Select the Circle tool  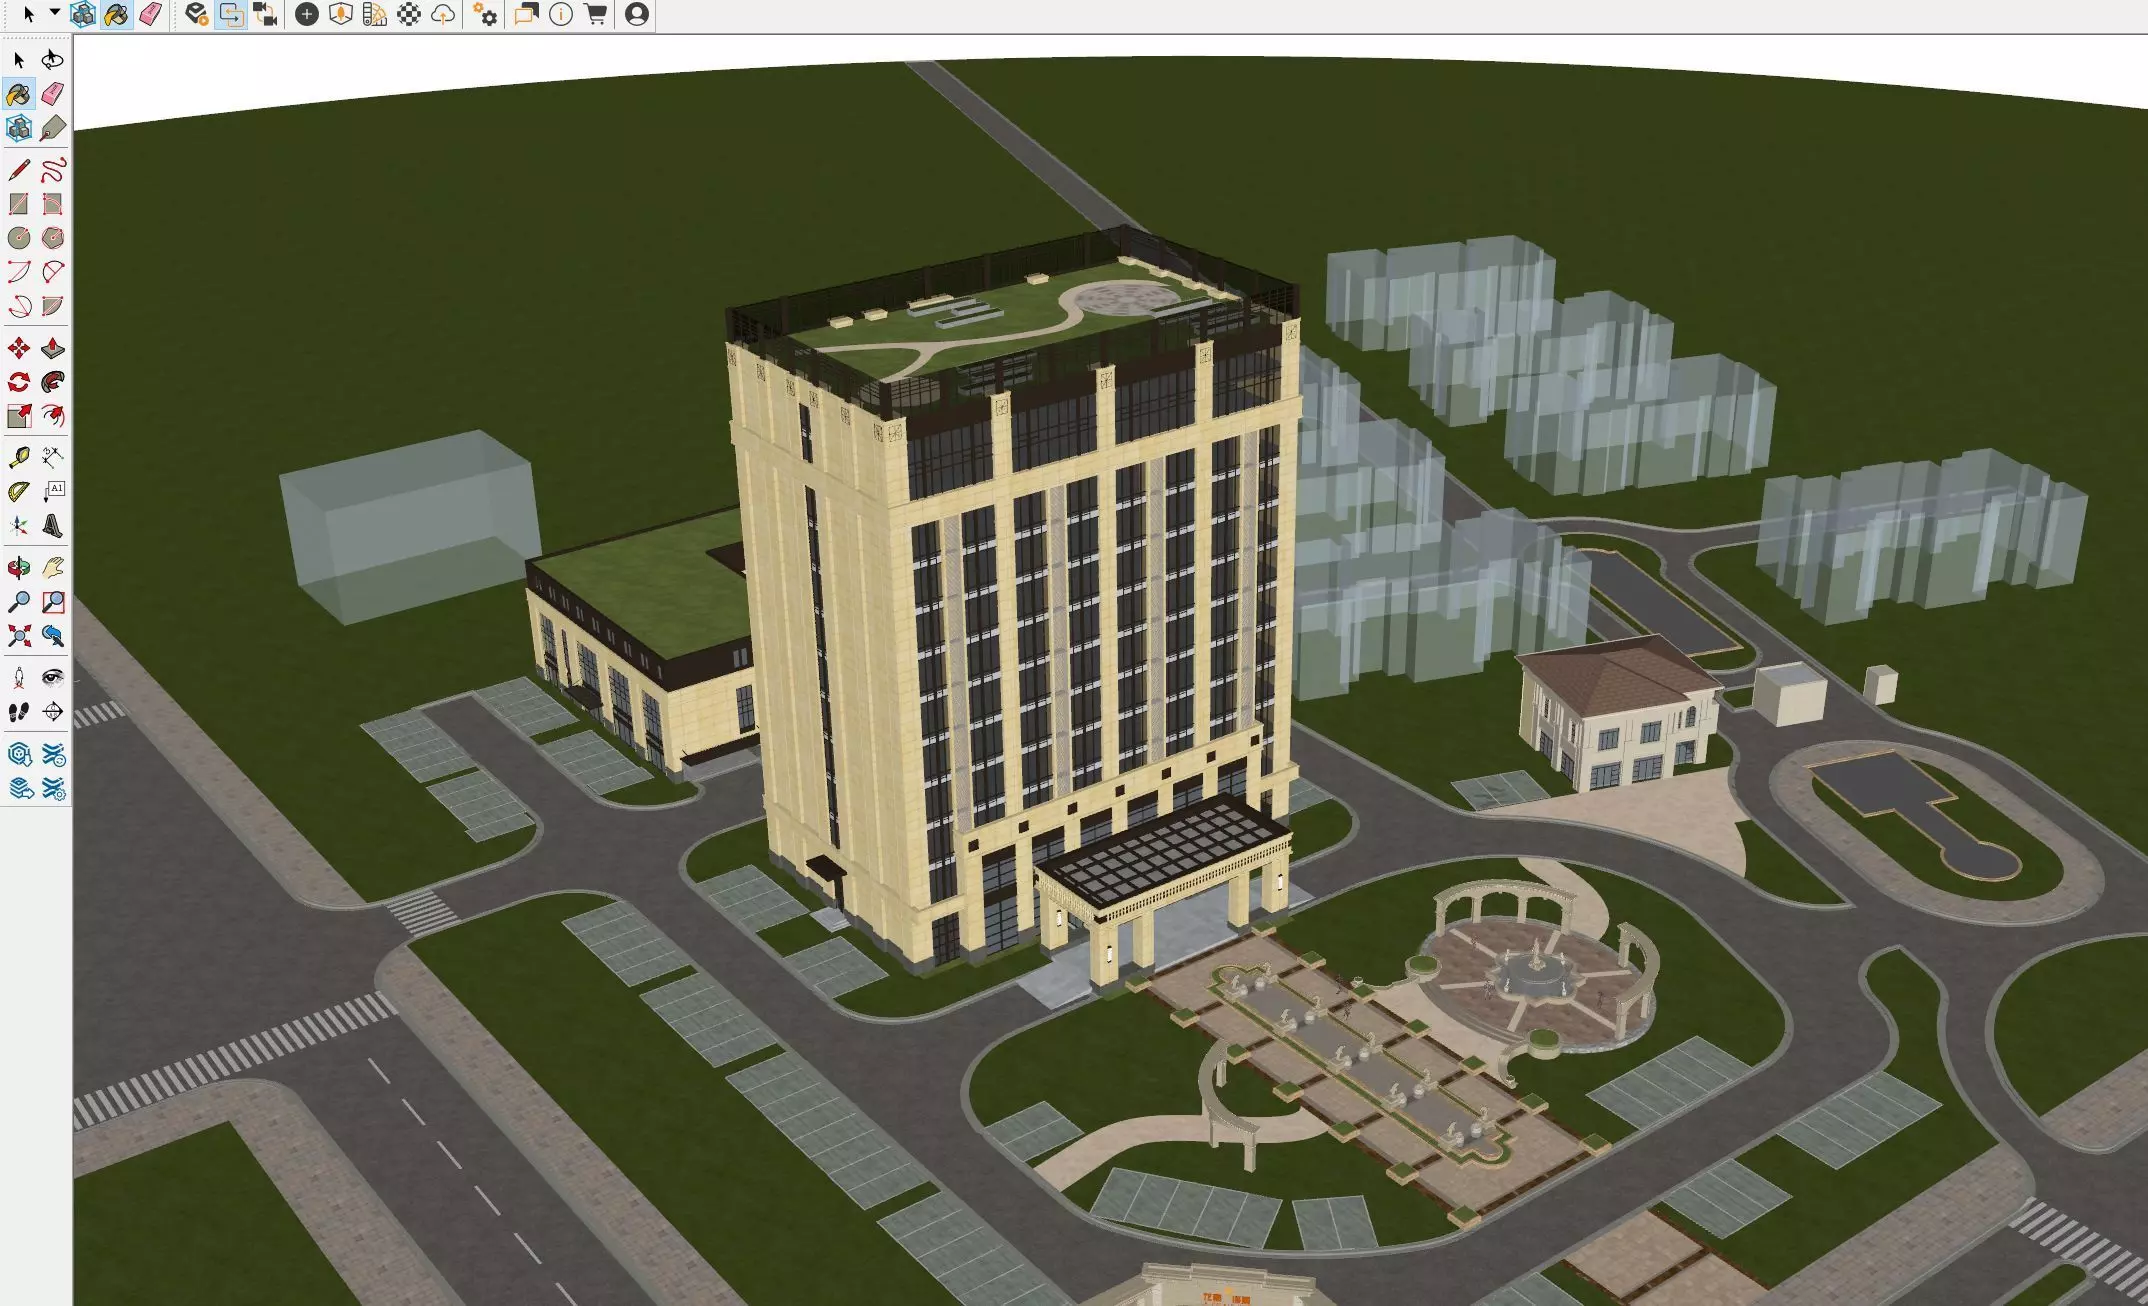tap(19, 238)
